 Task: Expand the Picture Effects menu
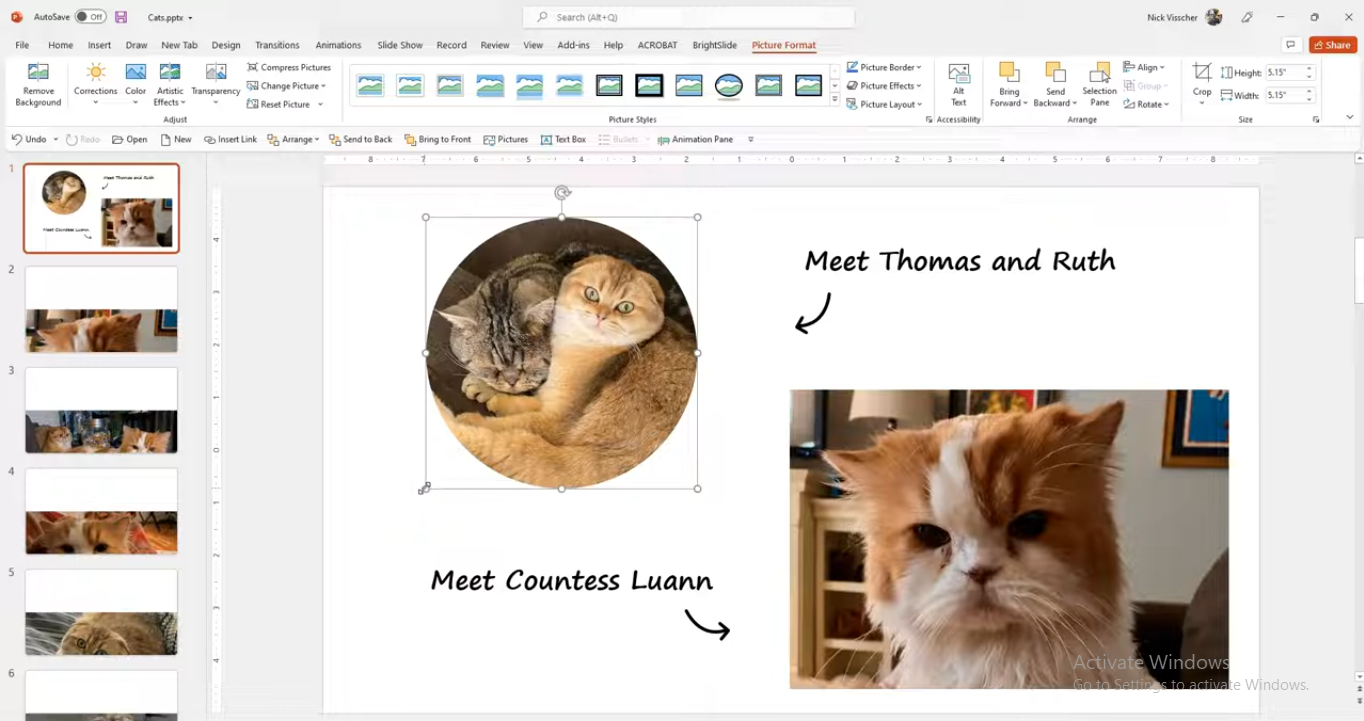[x=884, y=85]
